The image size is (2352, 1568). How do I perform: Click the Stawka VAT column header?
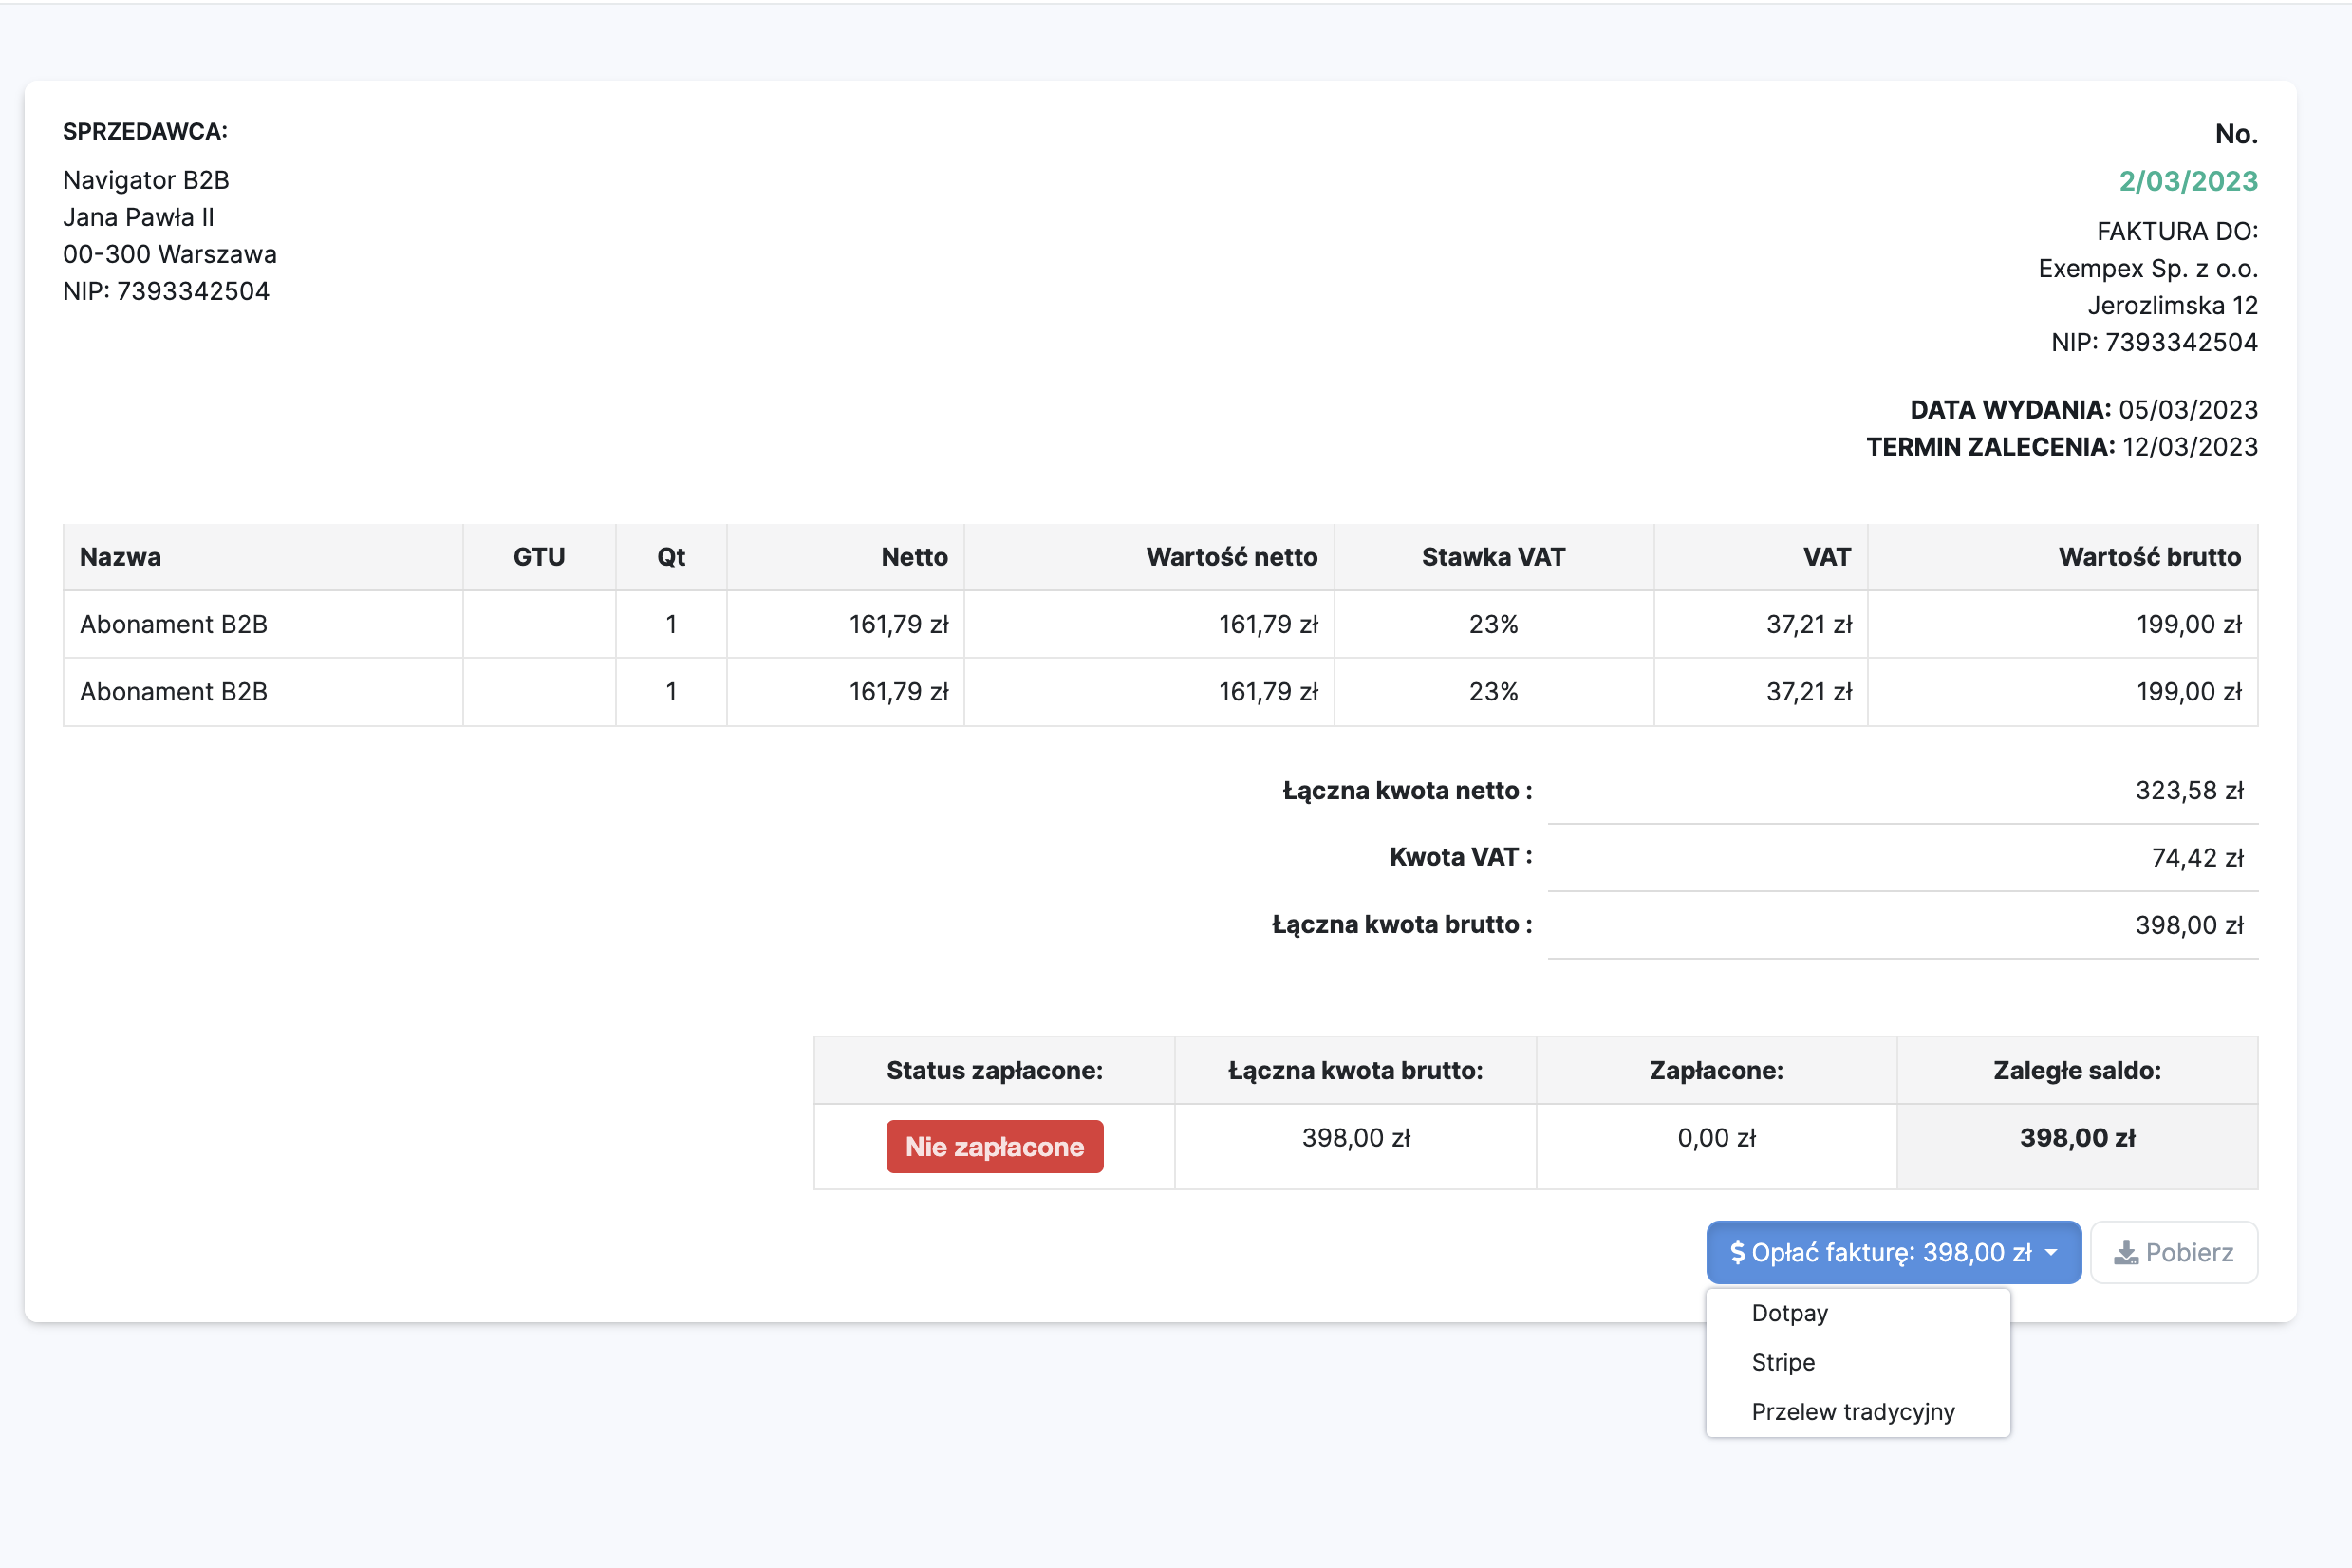pyautogui.click(x=1492, y=557)
